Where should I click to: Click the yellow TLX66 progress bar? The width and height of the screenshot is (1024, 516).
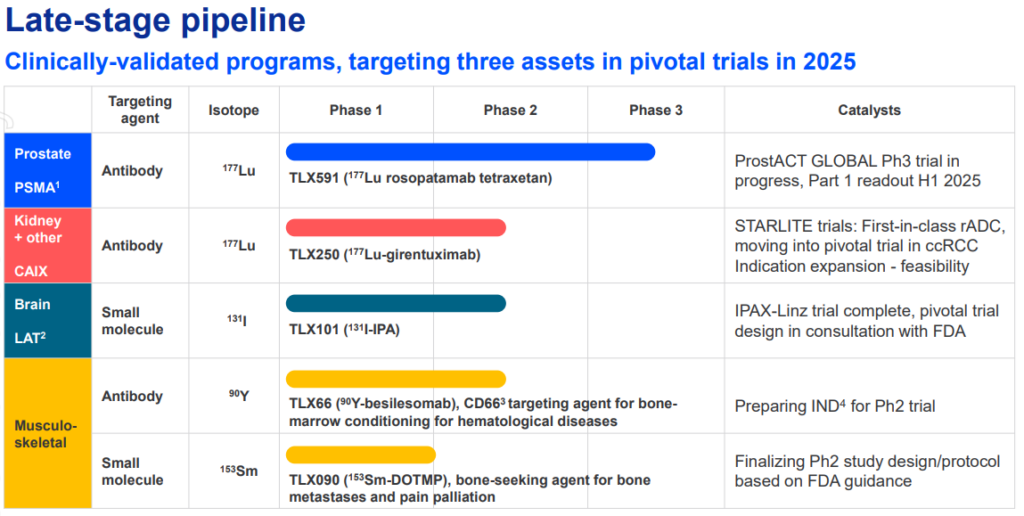coord(396,379)
